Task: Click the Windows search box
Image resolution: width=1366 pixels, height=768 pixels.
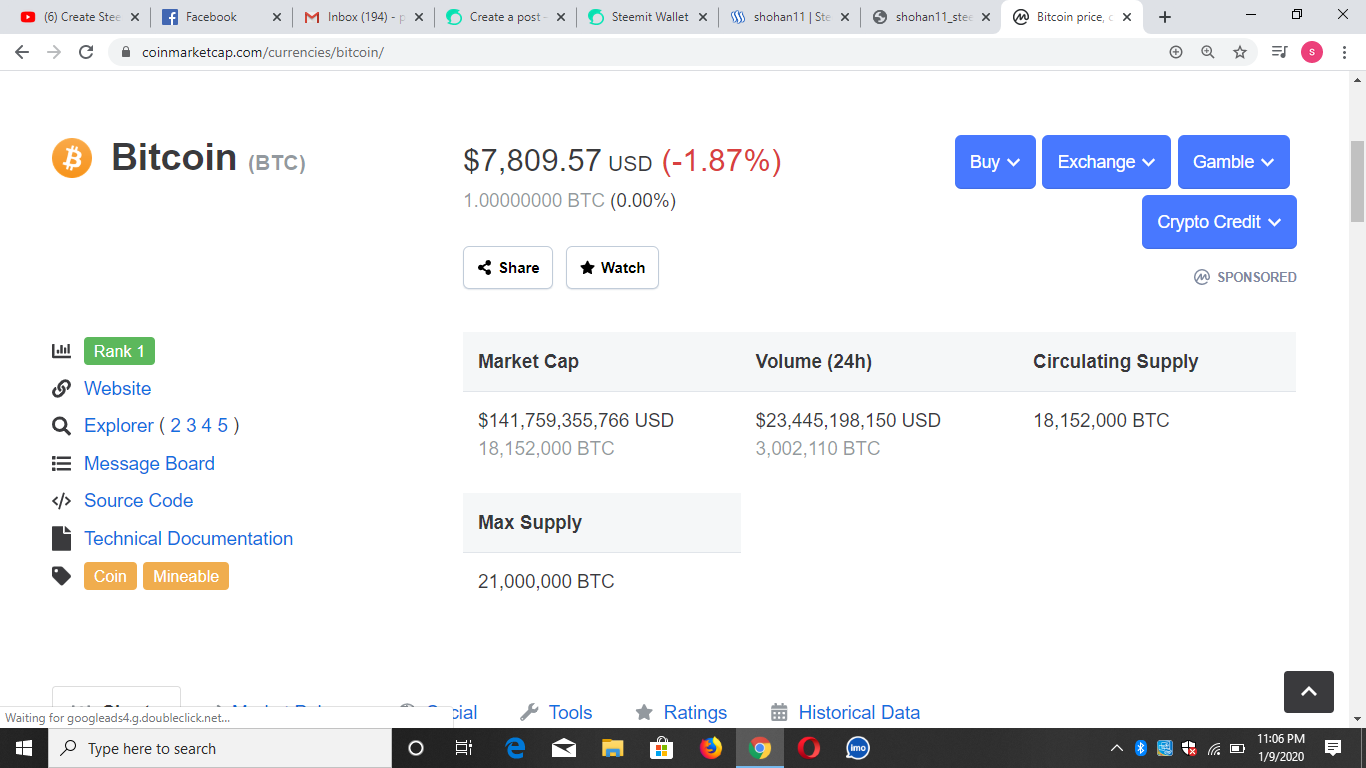Action: click(x=219, y=748)
